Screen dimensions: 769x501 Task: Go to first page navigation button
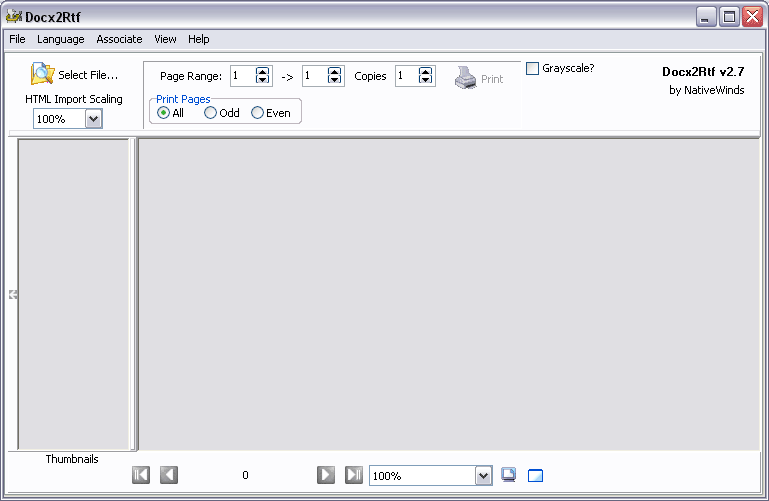tap(141, 475)
